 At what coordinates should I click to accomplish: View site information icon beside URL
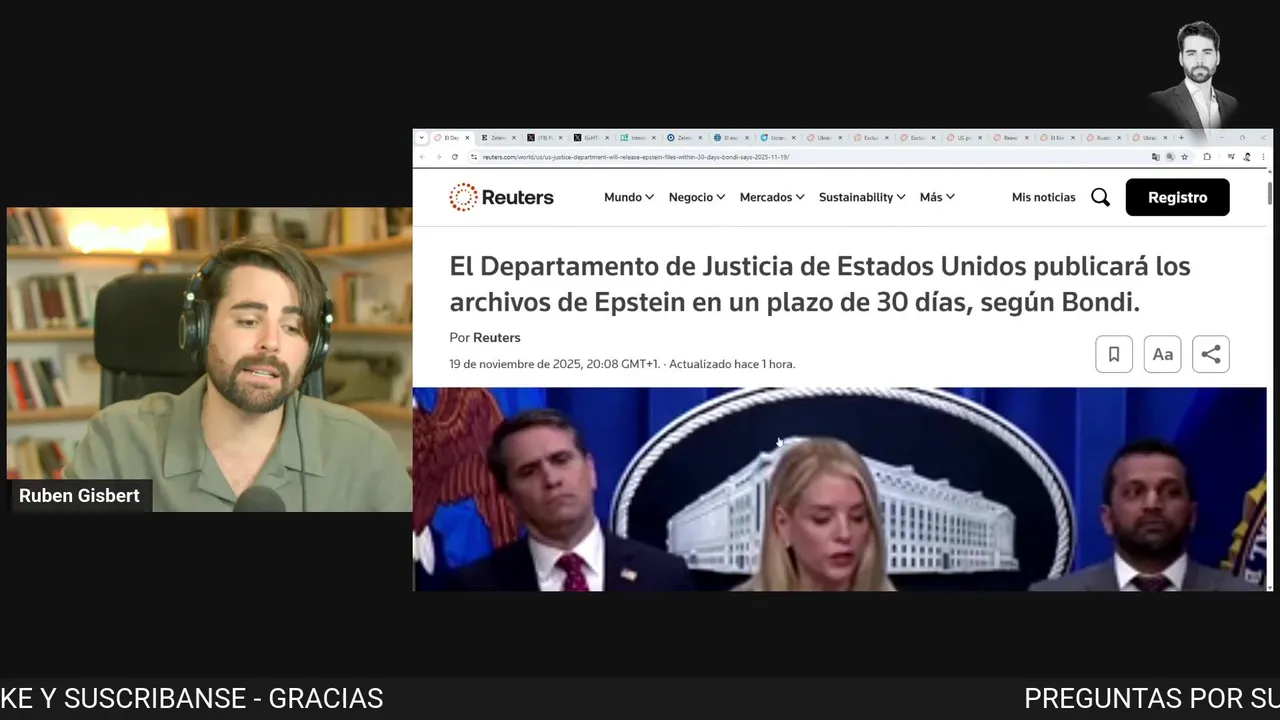(x=474, y=157)
